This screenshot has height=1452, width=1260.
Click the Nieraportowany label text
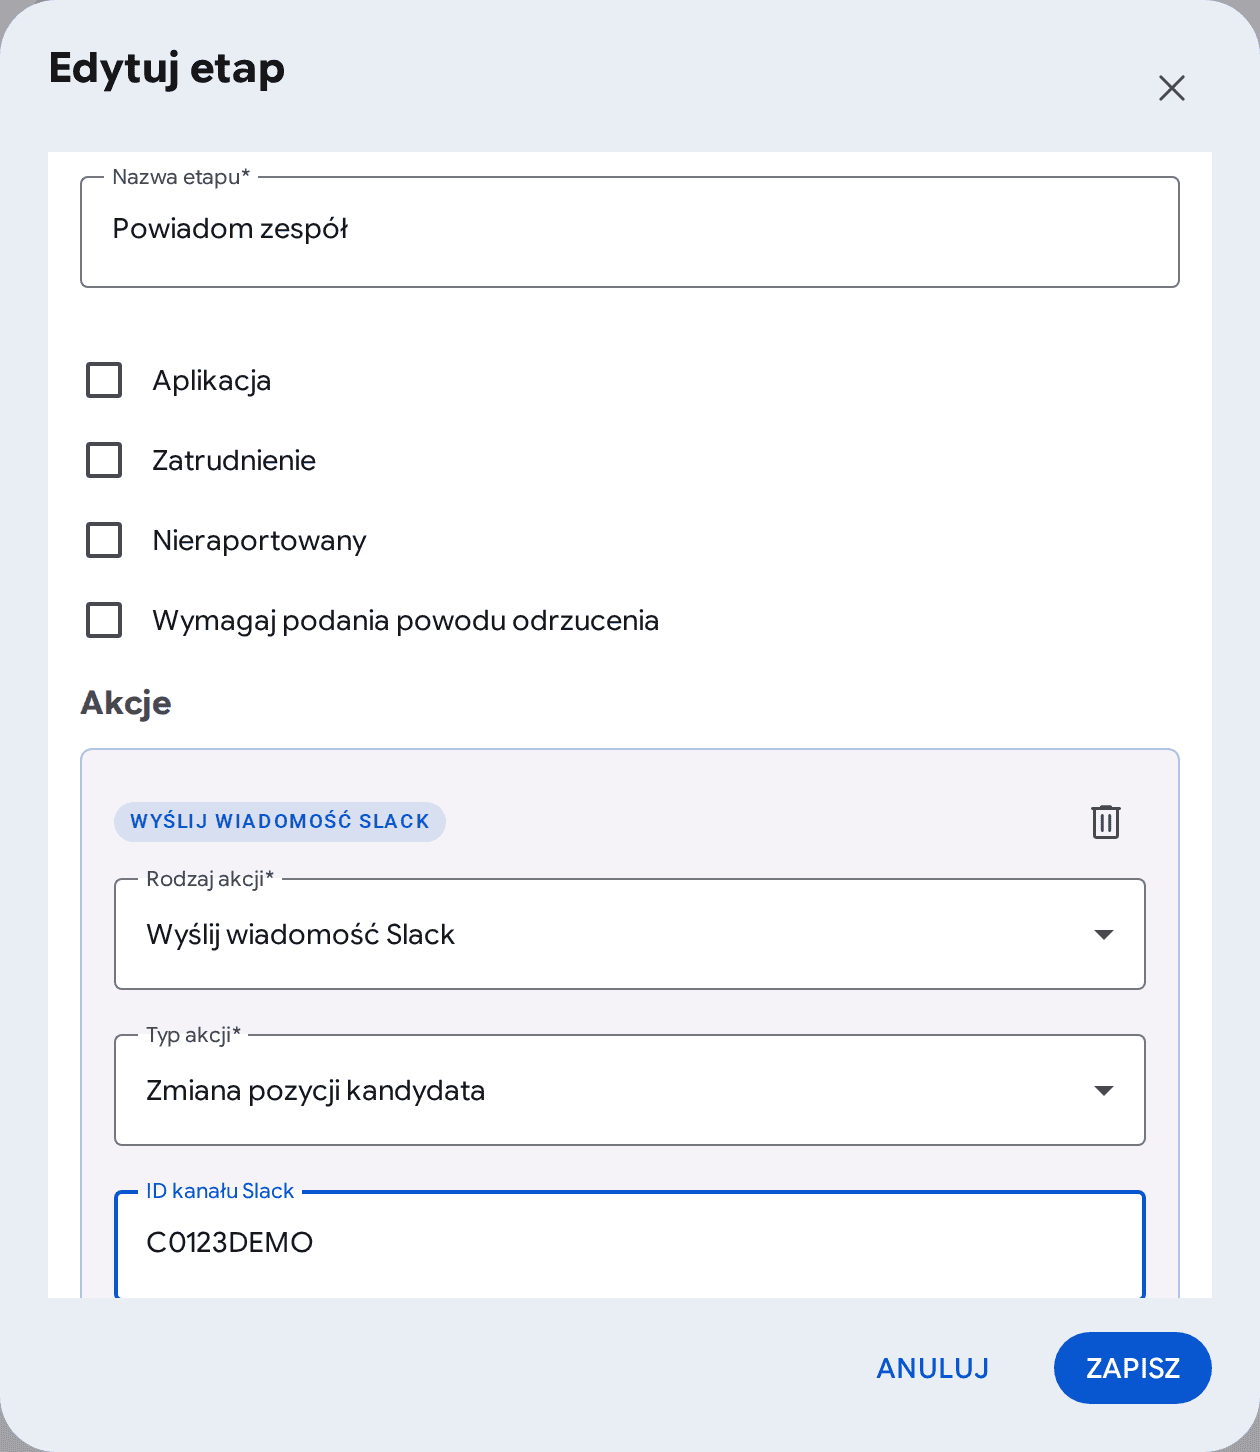(x=260, y=541)
